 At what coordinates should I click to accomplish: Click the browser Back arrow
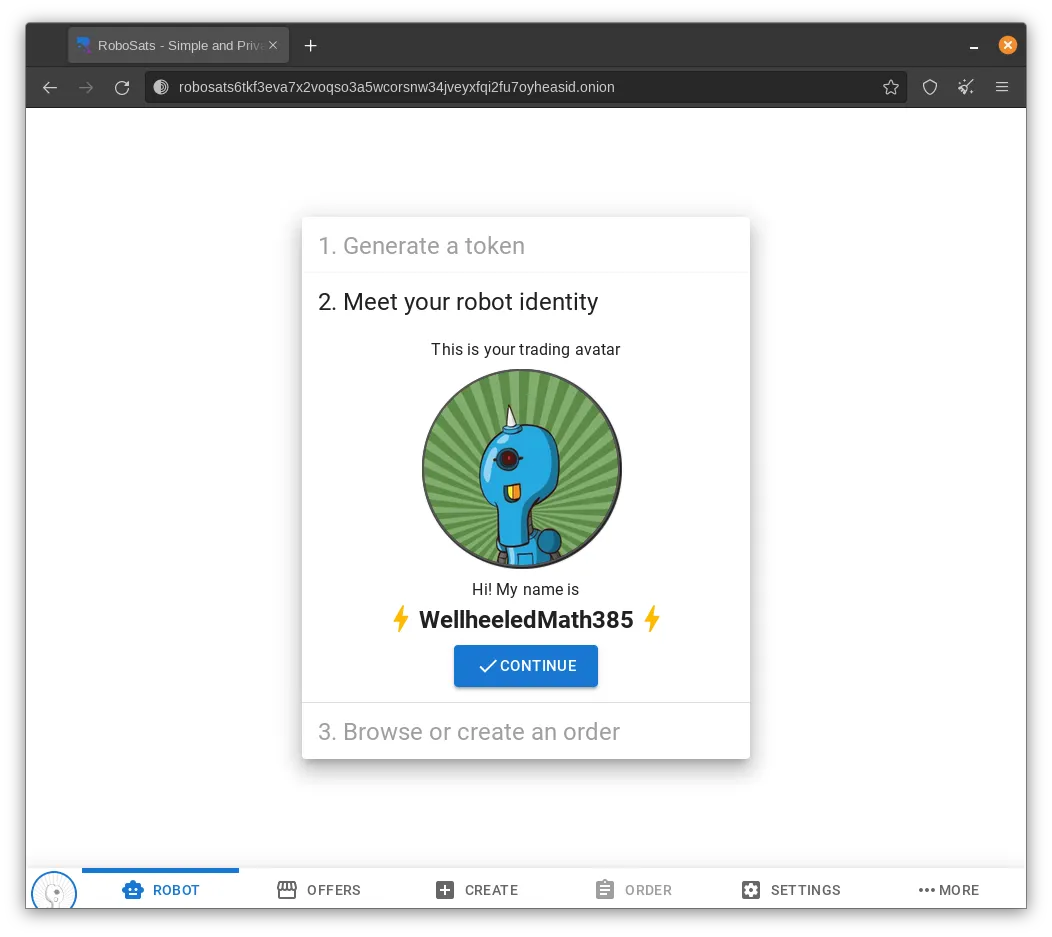(50, 87)
